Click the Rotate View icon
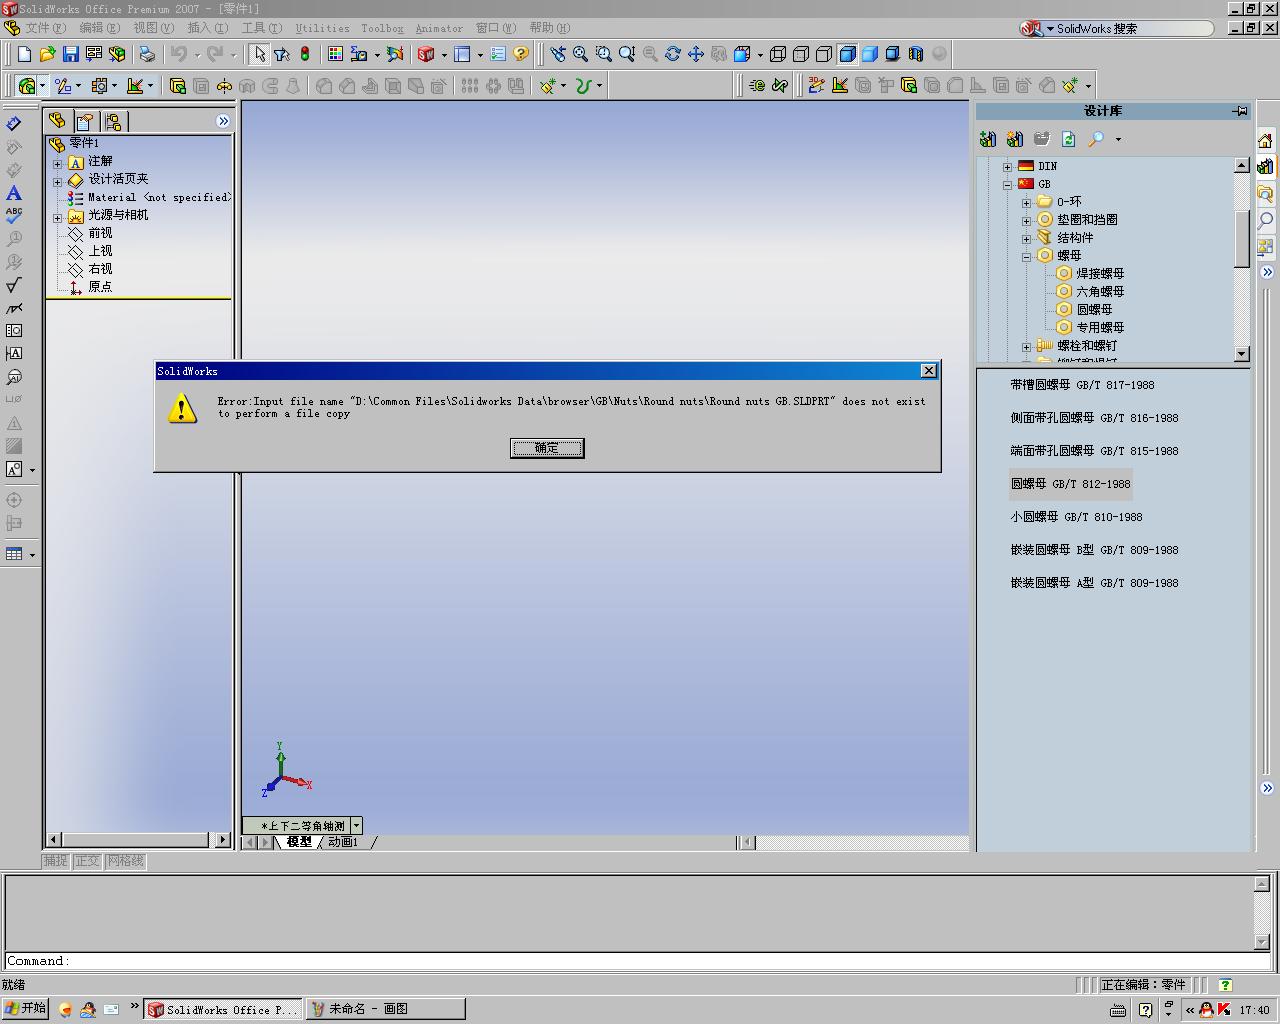 pyautogui.click(x=673, y=54)
